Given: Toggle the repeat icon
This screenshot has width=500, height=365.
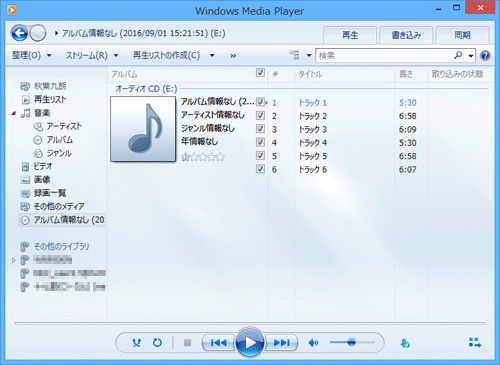Looking at the screenshot, I should click(157, 343).
